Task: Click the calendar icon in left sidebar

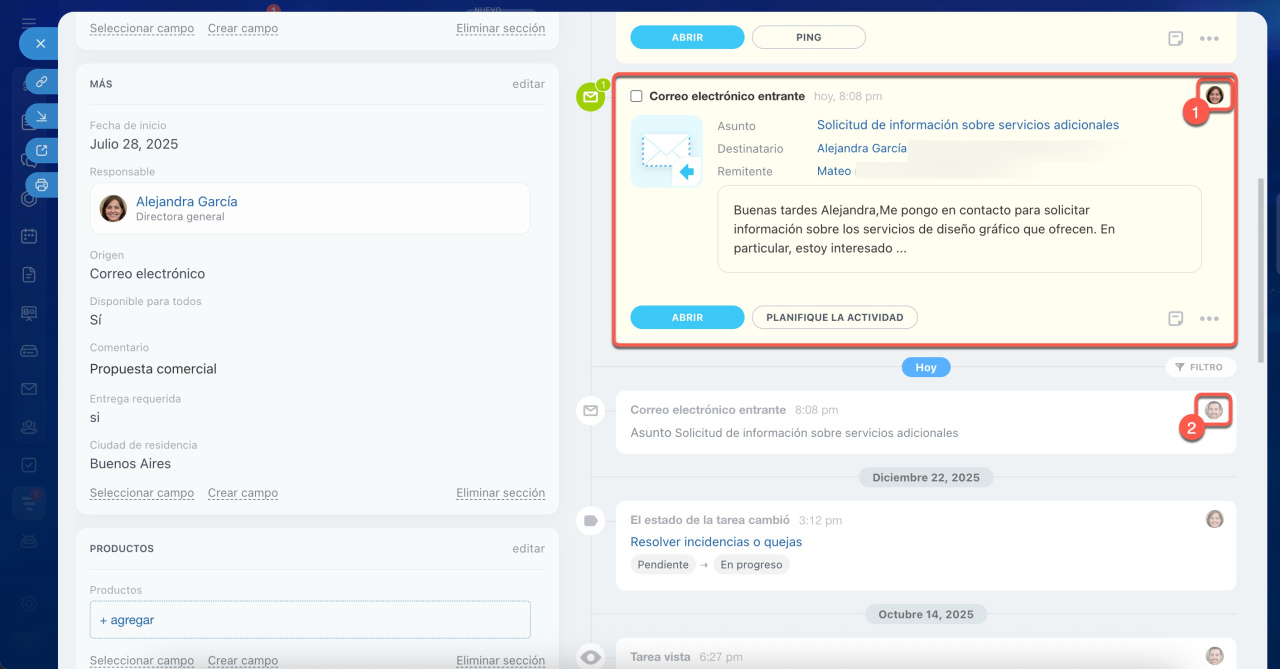Action: [29, 236]
